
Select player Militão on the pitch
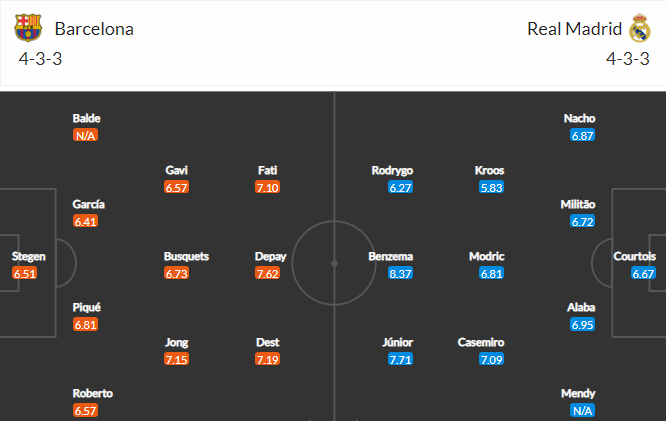pyautogui.click(x=579, y=204)
